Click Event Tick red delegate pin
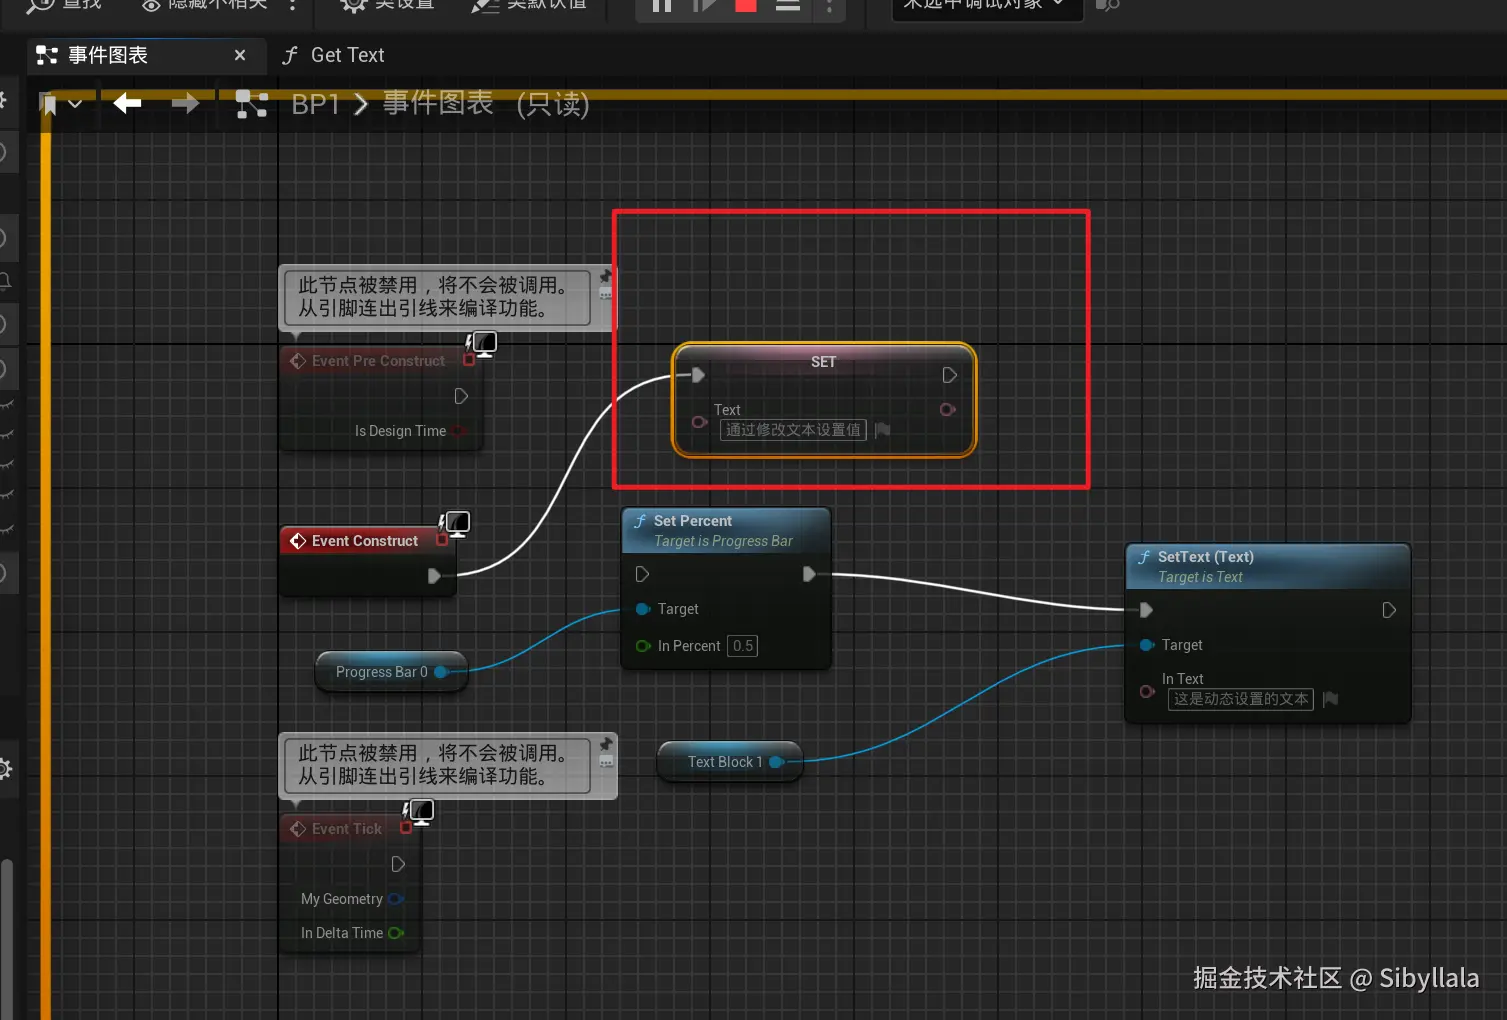The image size is (1507, 1020). pyautogui.click(x=406, y=828)
